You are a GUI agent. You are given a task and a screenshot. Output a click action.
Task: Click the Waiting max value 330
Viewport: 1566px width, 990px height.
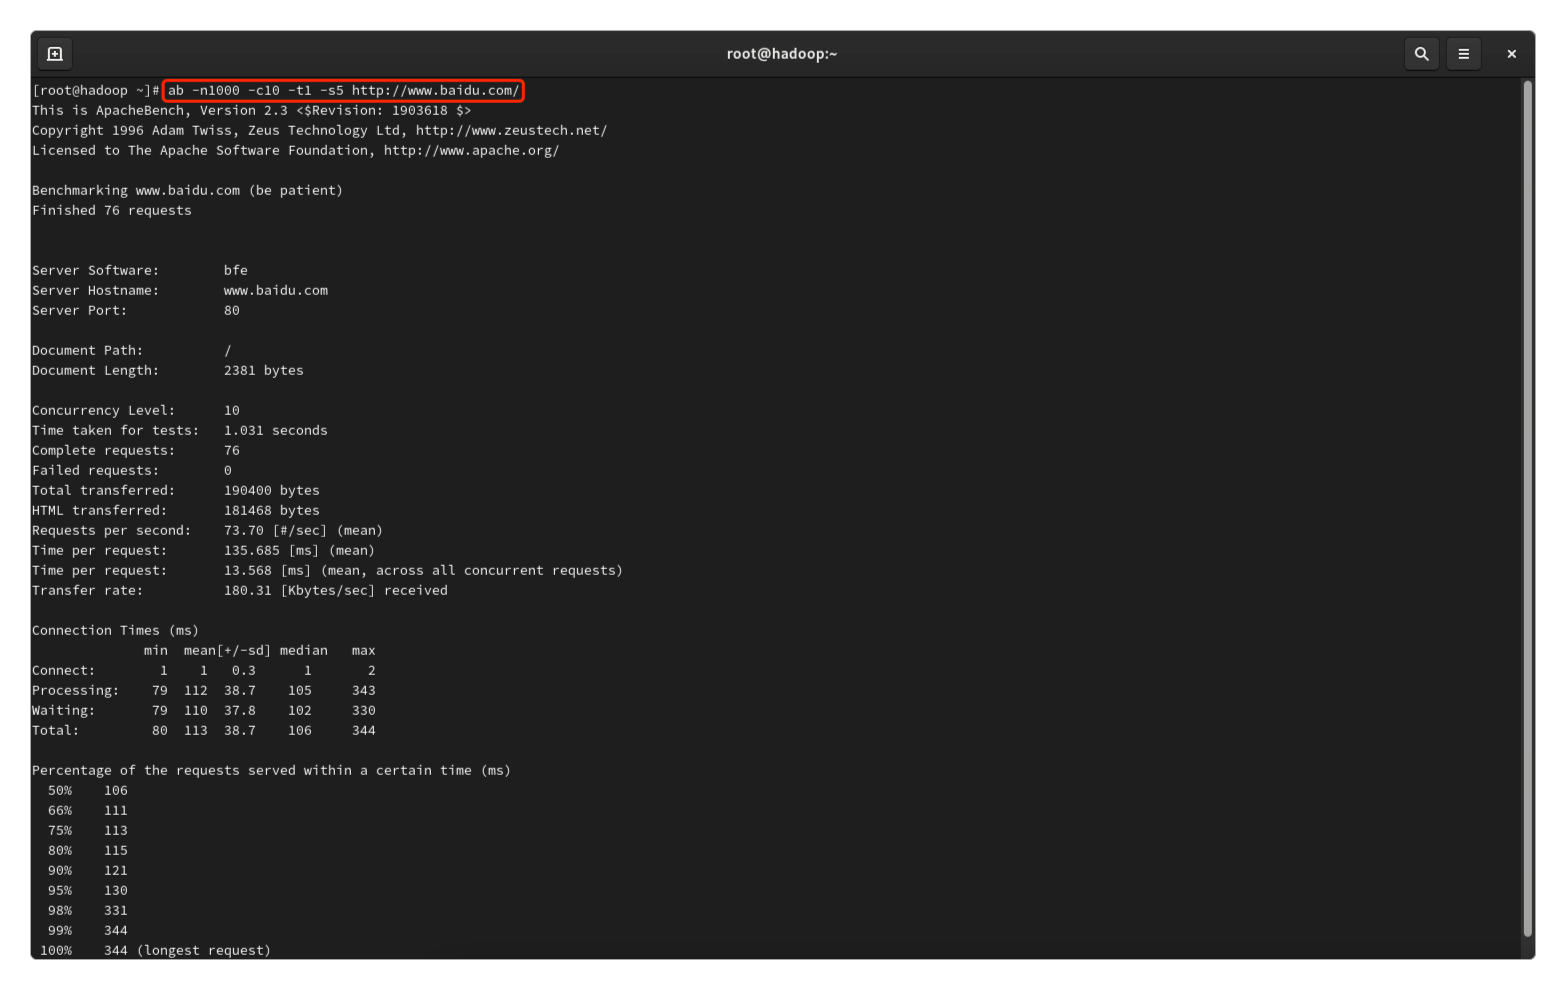pos(364,711)
